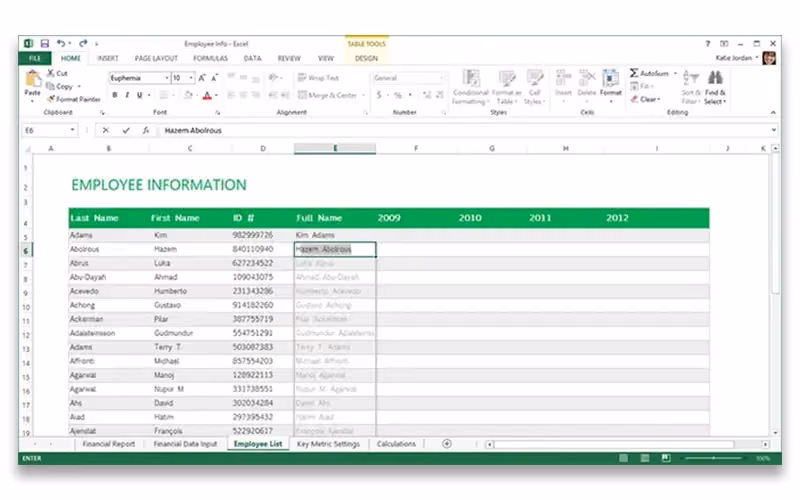800x500 pixels.
Task: Toggle bold formatting
Action: point(115,95)
